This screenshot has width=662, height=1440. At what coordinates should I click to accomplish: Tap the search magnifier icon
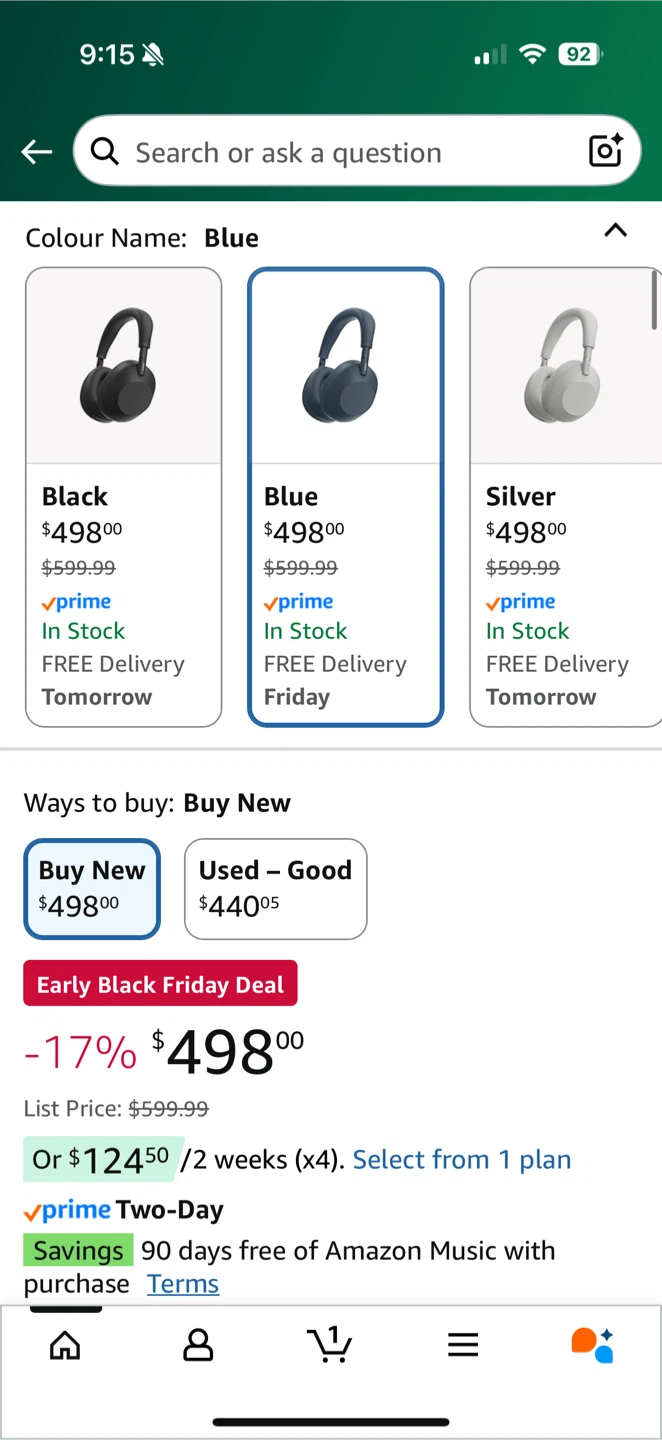click(x=105, y=152)
